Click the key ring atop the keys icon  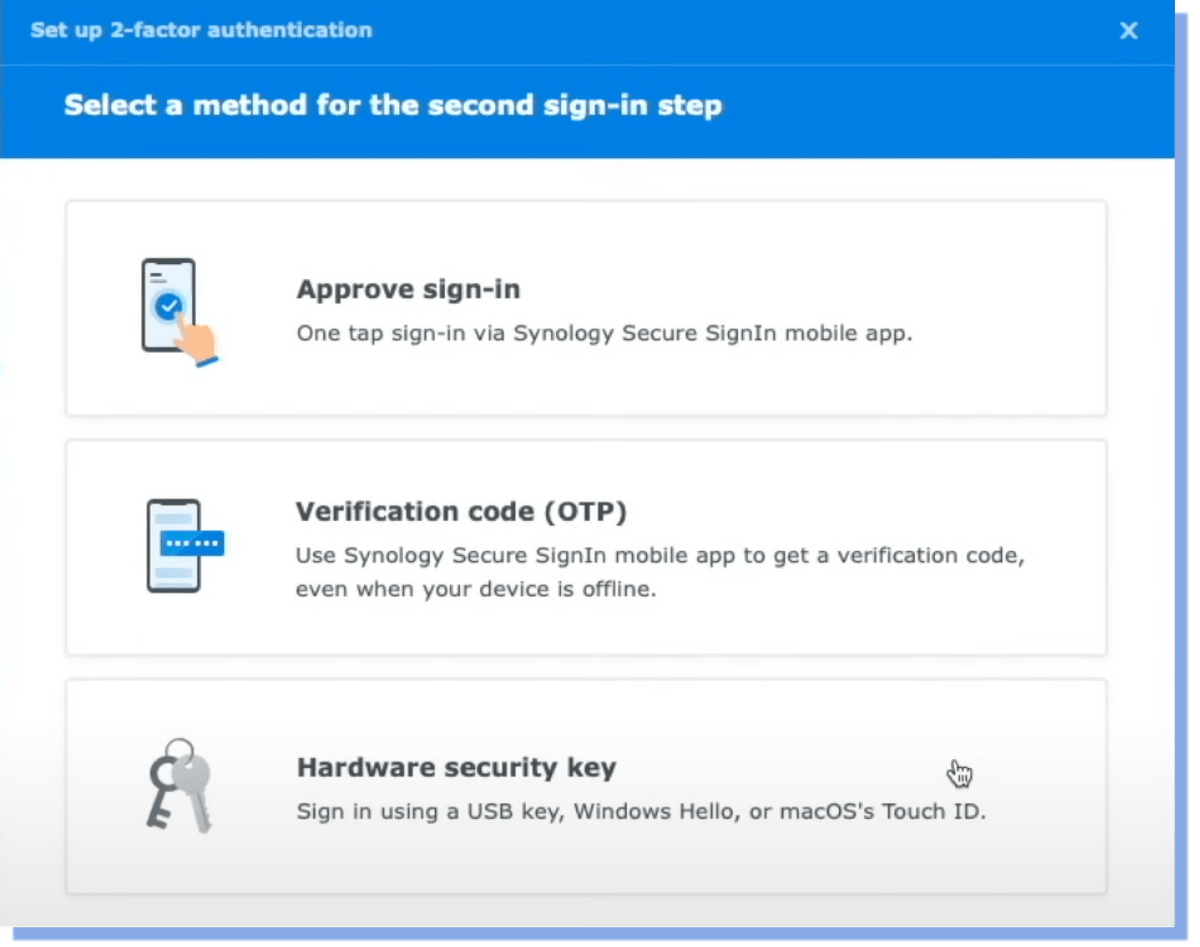[180, 750]
